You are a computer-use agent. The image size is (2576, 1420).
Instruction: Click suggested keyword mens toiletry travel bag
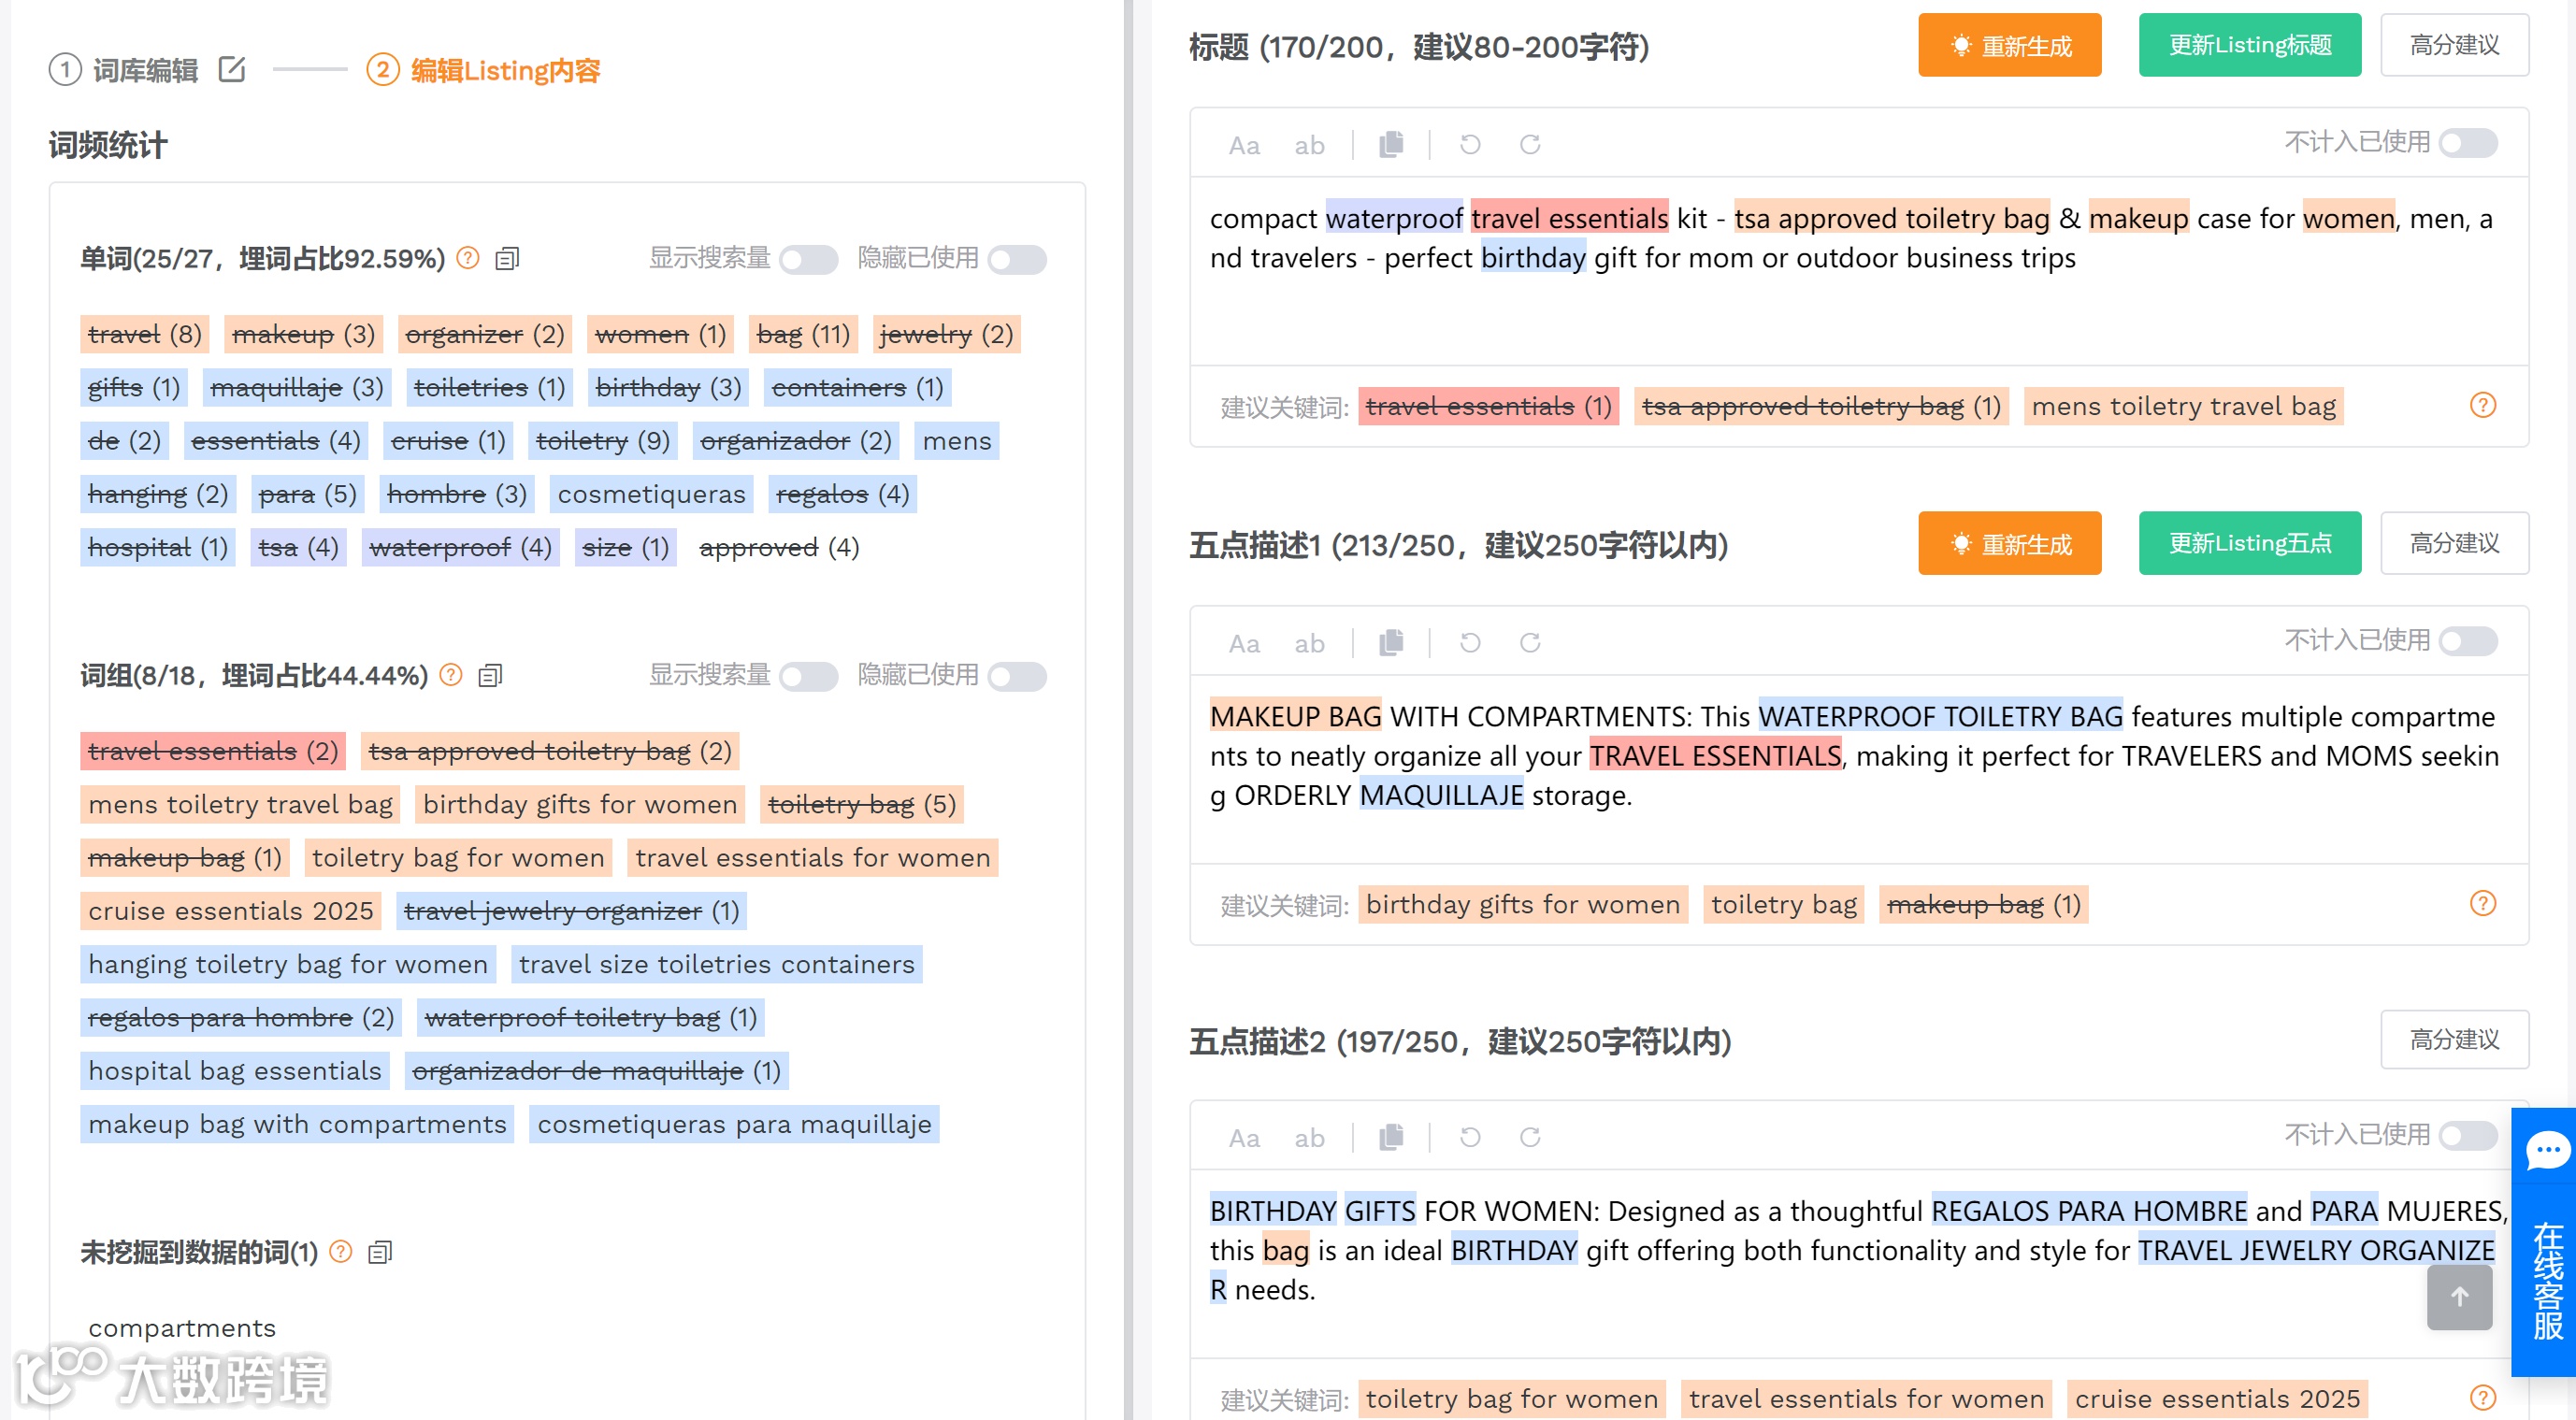2183,407
